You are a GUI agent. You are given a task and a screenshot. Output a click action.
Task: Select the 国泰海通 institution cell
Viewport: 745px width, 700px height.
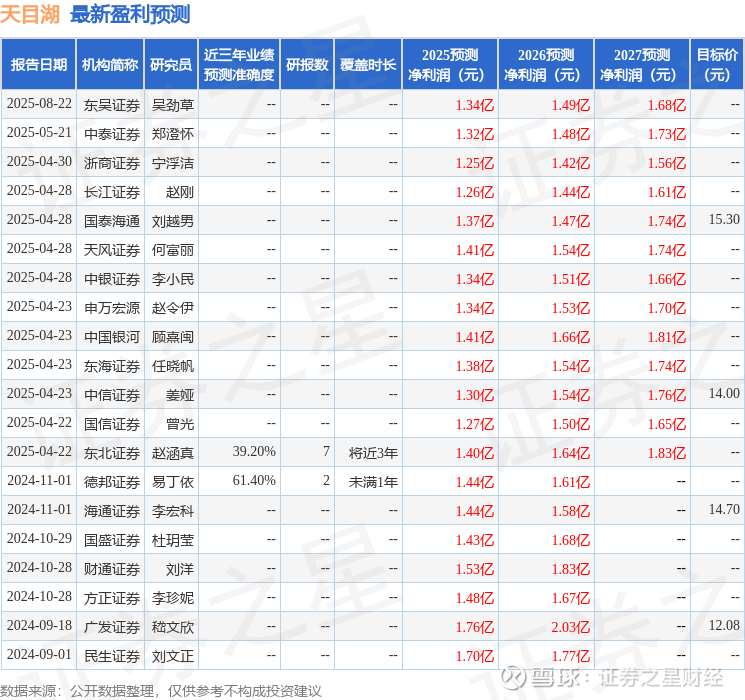click(112, 221)
